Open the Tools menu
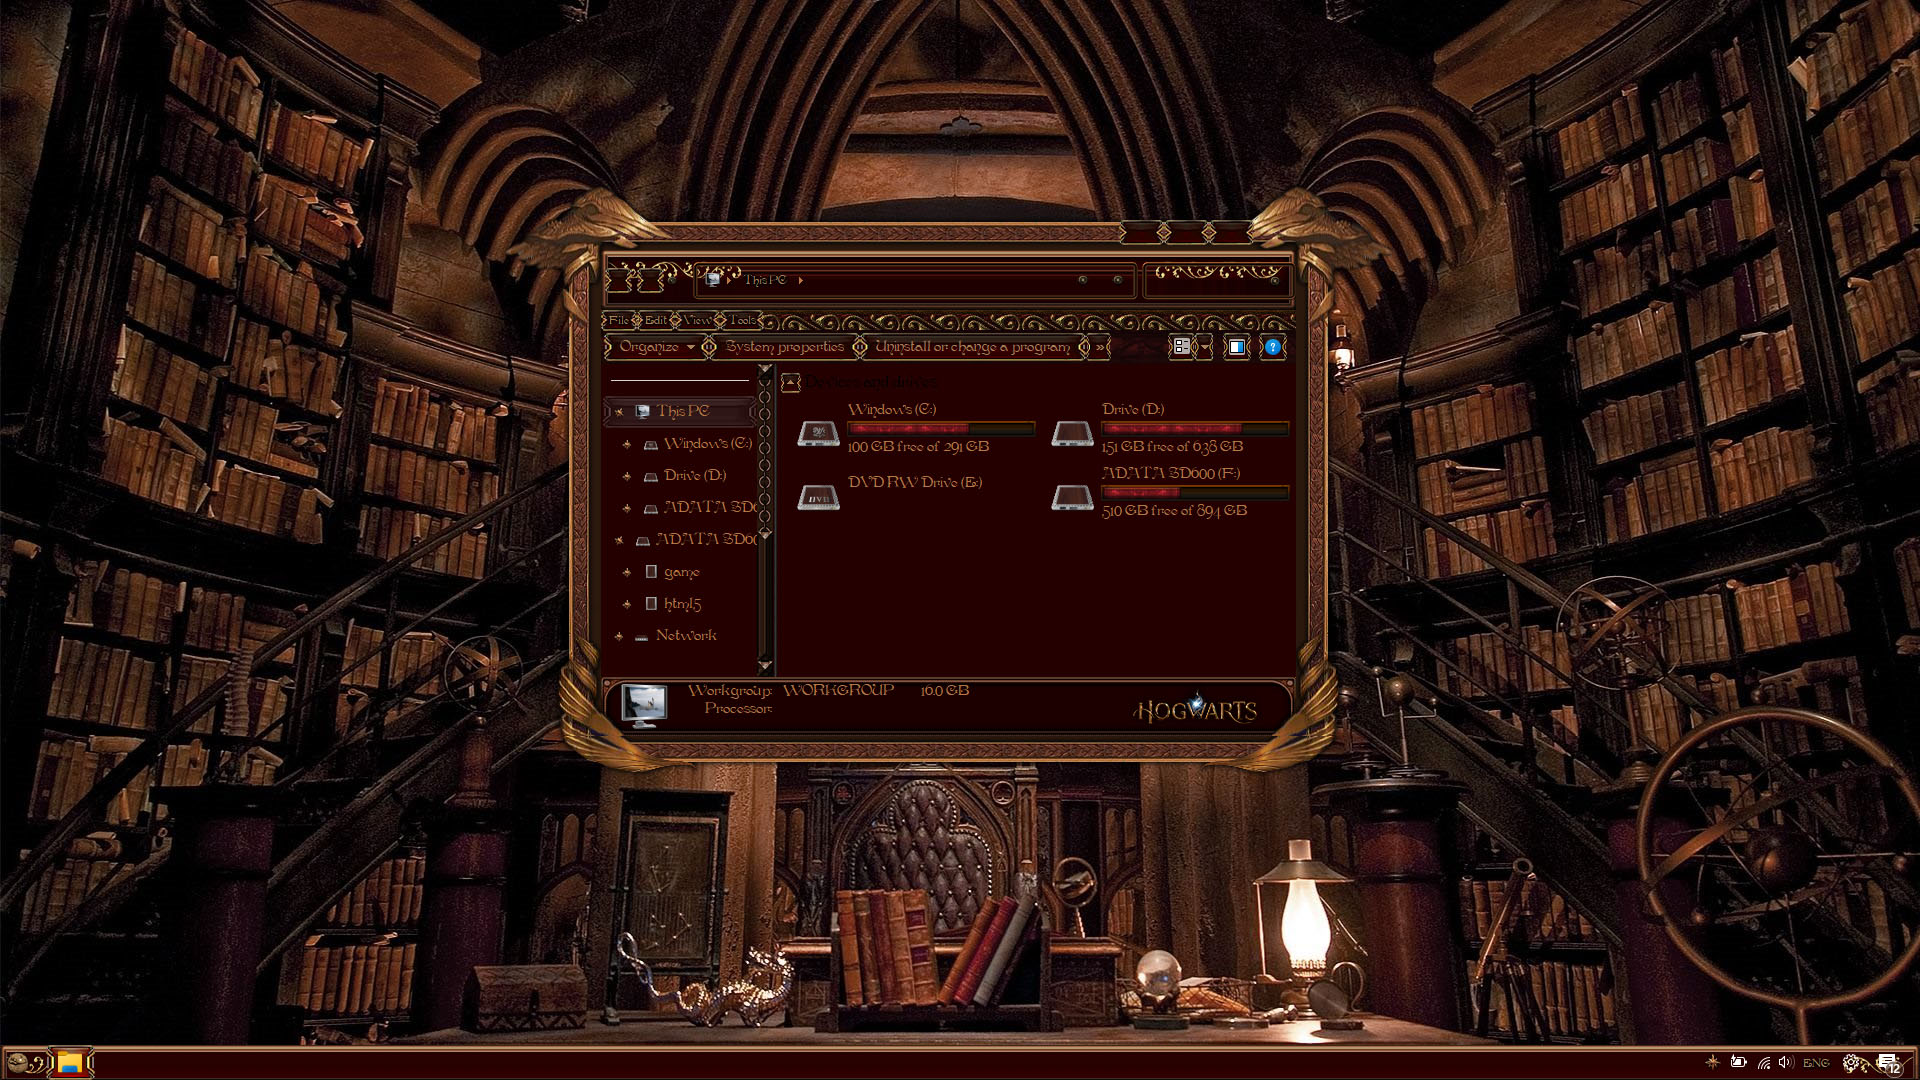Image resolution: width=1920 pixels, height=1080 pixels. [742, 320]
